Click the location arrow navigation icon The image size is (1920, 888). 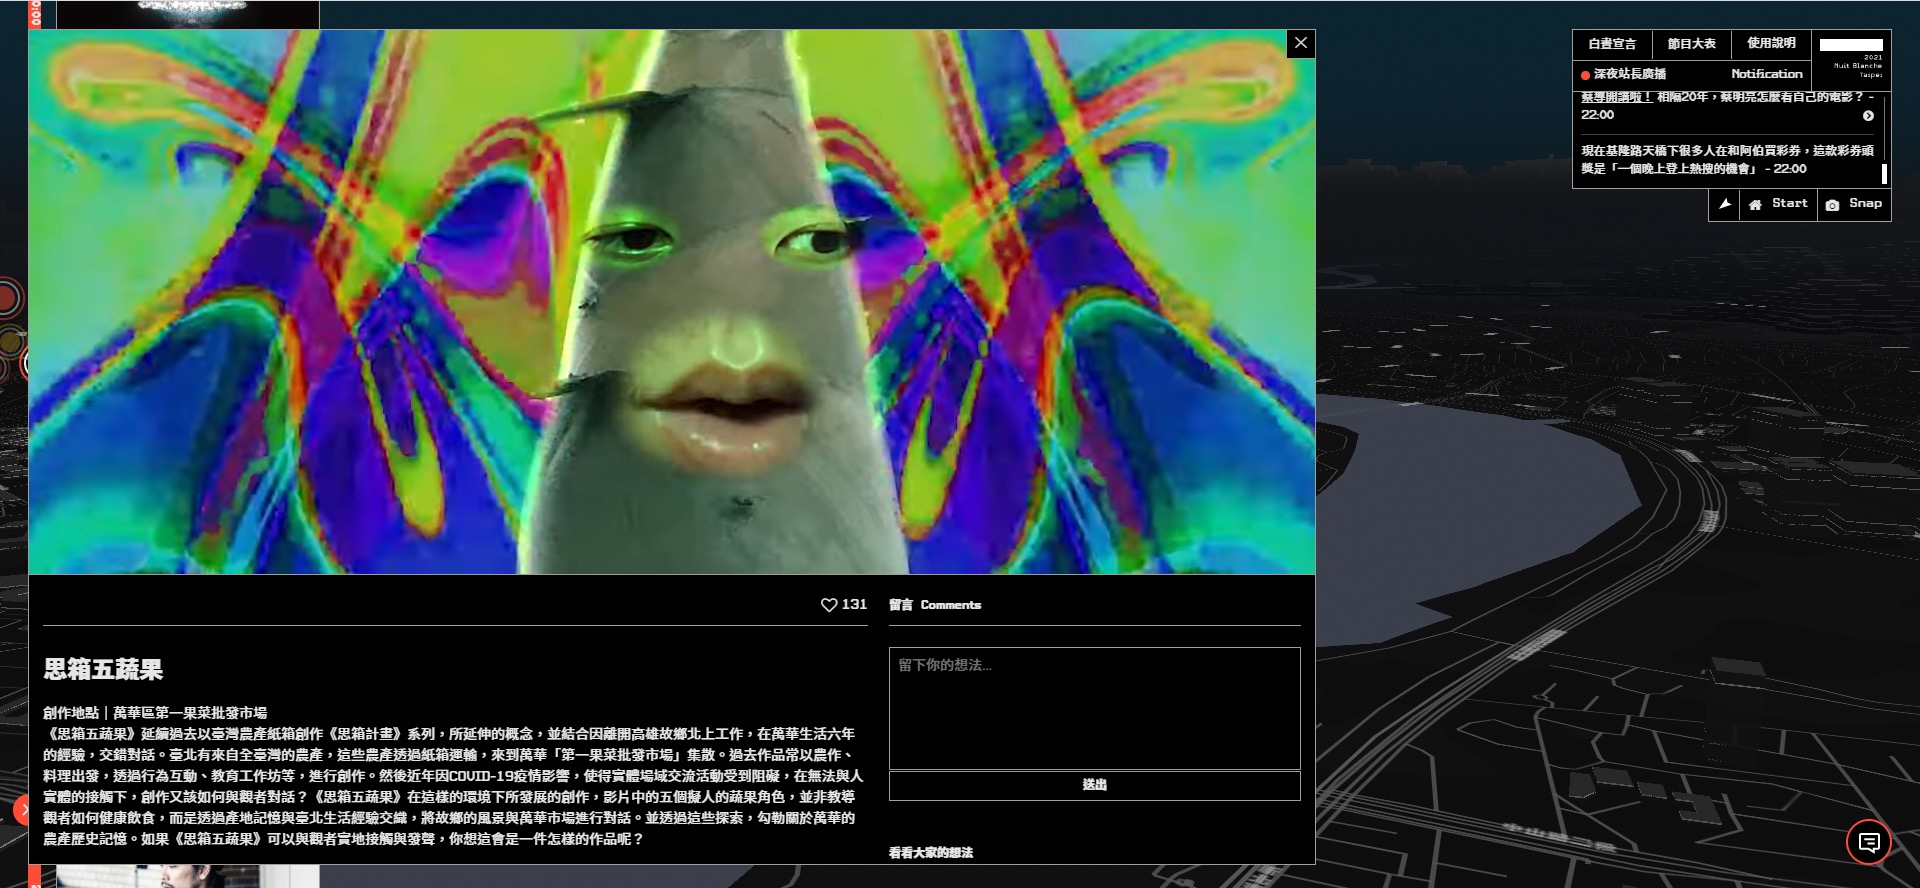1725,204
